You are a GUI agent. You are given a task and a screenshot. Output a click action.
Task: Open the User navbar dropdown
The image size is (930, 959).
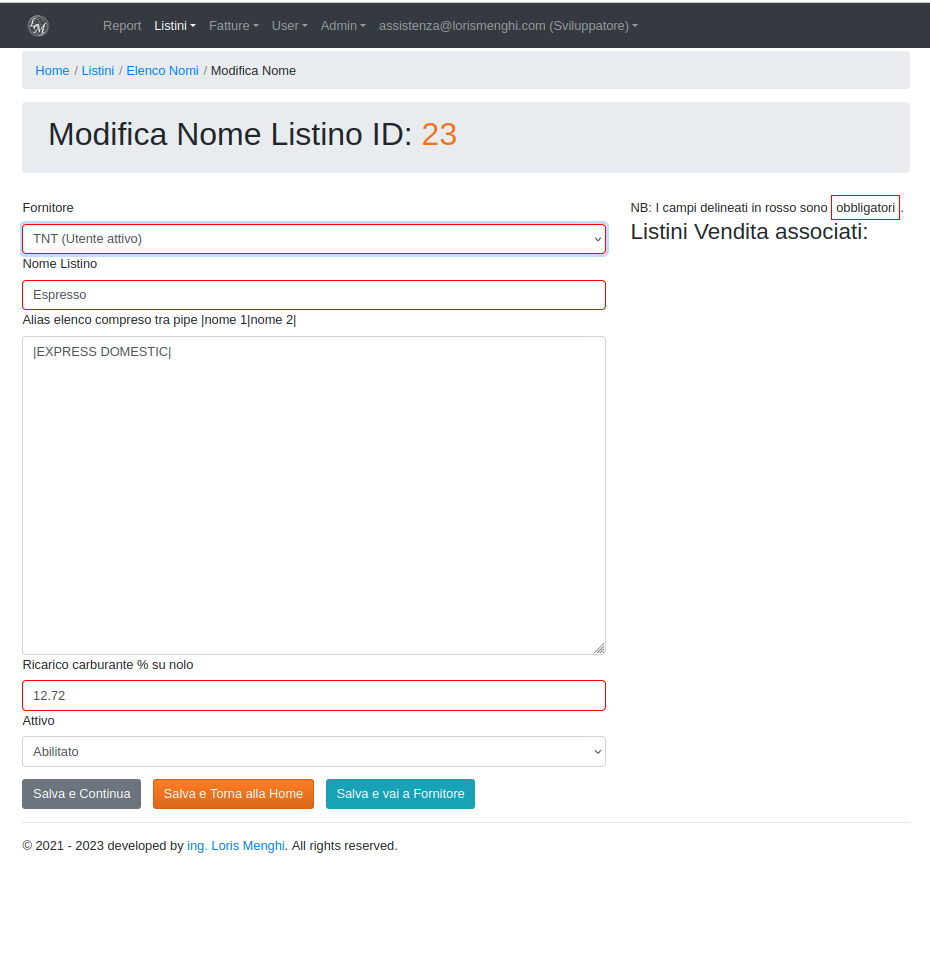tap(289, 26)
